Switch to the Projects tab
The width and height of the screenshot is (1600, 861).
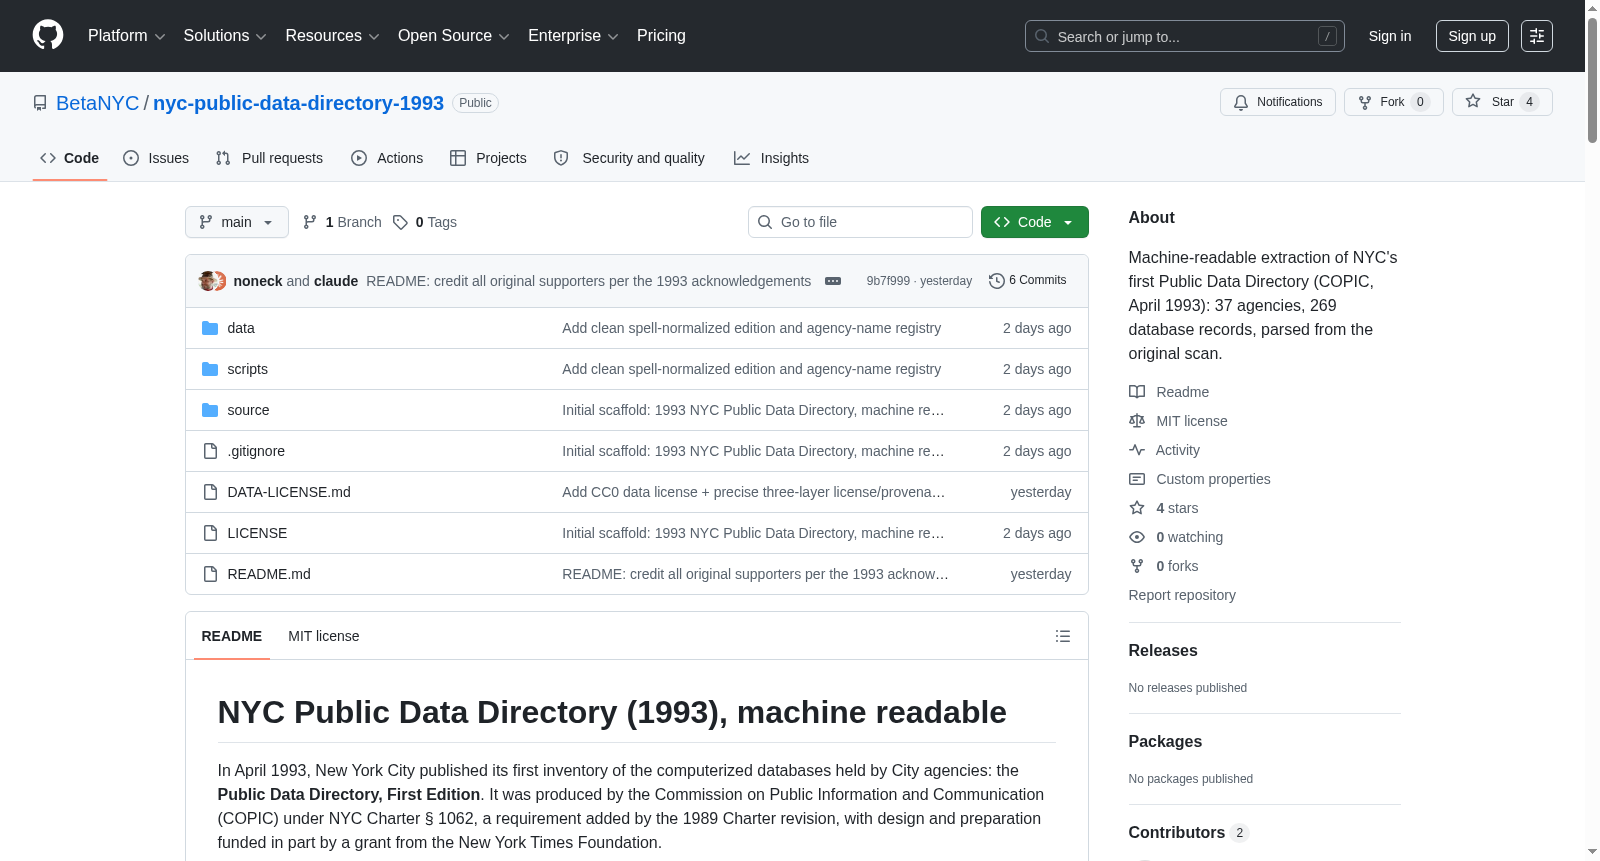click(488, 158)
